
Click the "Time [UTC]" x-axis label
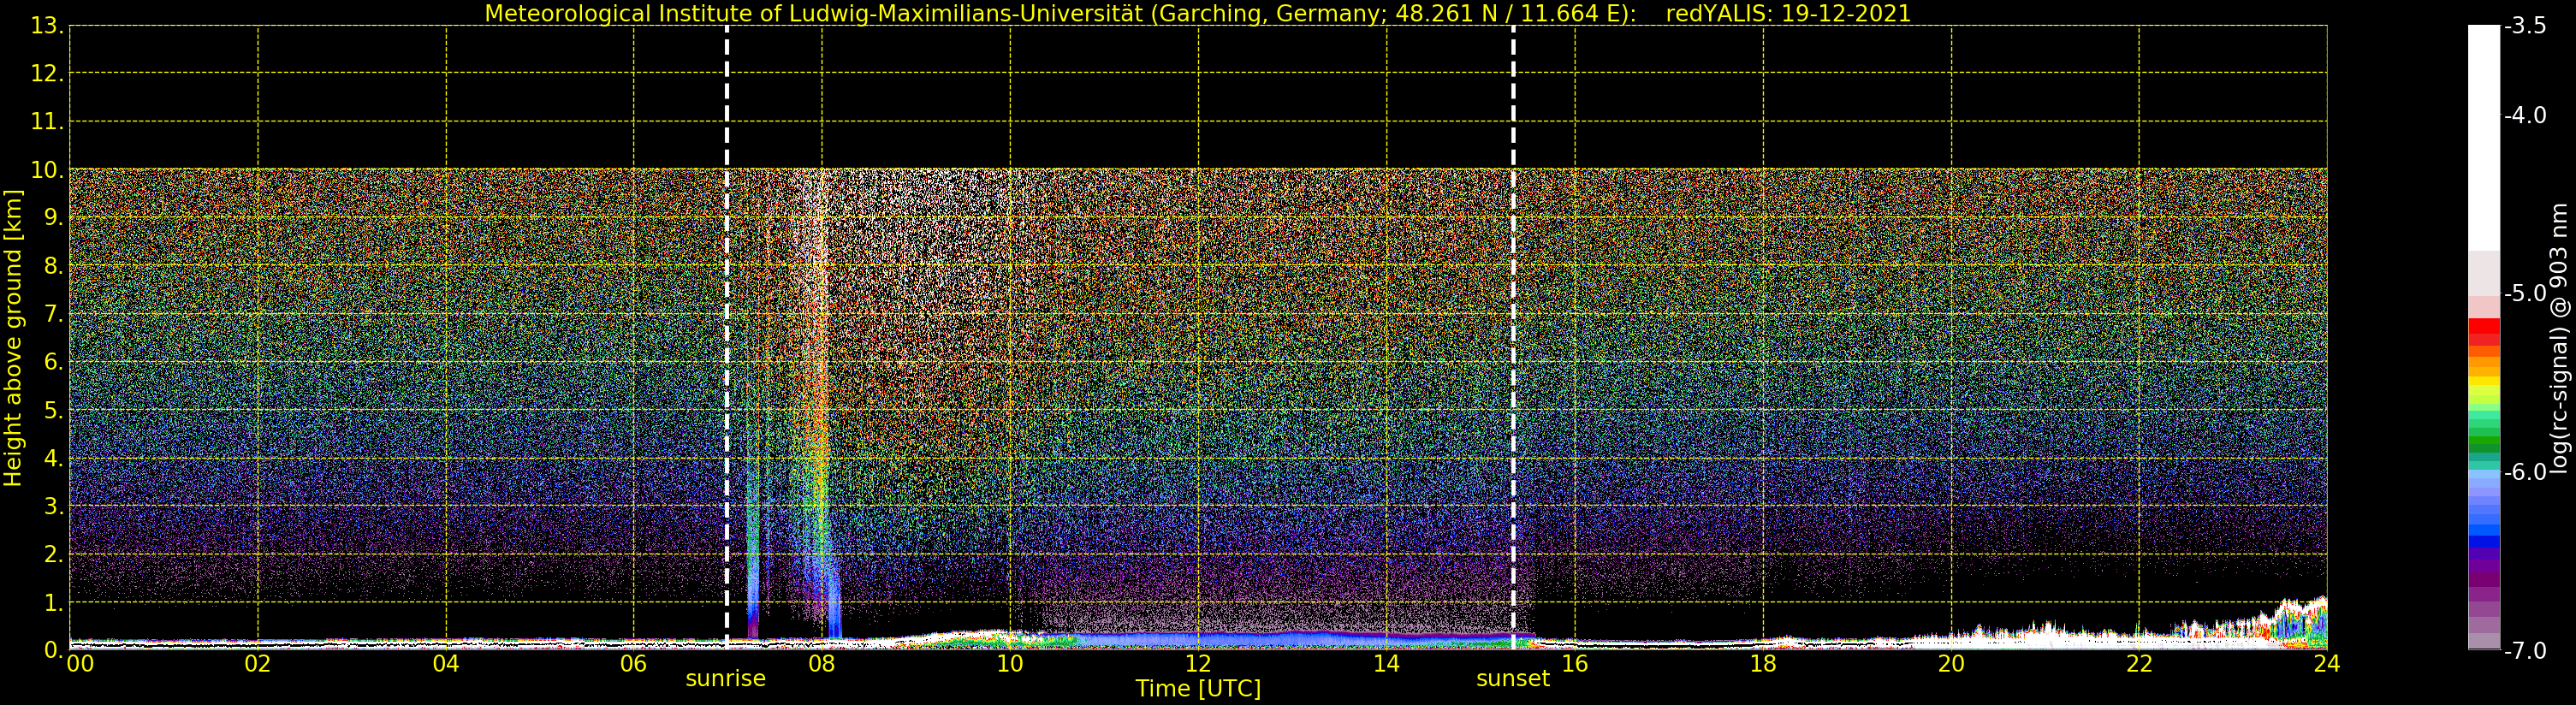(1197, 689)
